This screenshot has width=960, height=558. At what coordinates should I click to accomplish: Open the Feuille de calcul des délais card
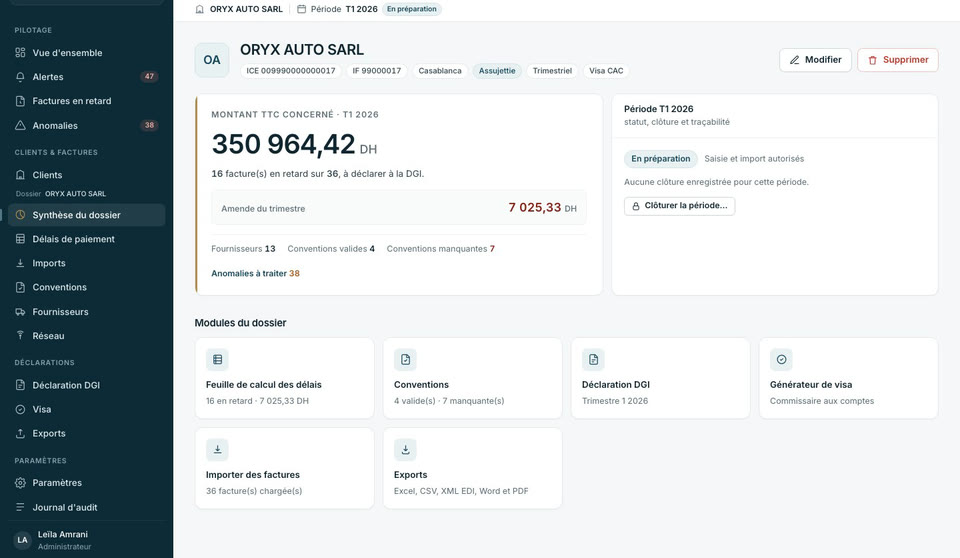tap(285, 378)
